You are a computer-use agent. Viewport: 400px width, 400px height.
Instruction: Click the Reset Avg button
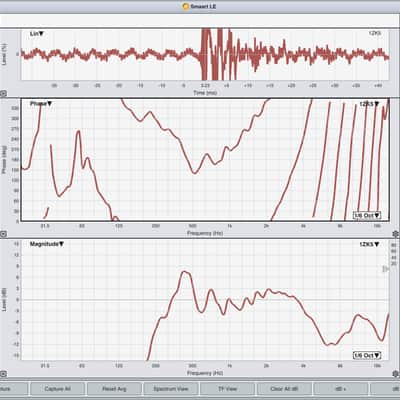pos(114,389)
